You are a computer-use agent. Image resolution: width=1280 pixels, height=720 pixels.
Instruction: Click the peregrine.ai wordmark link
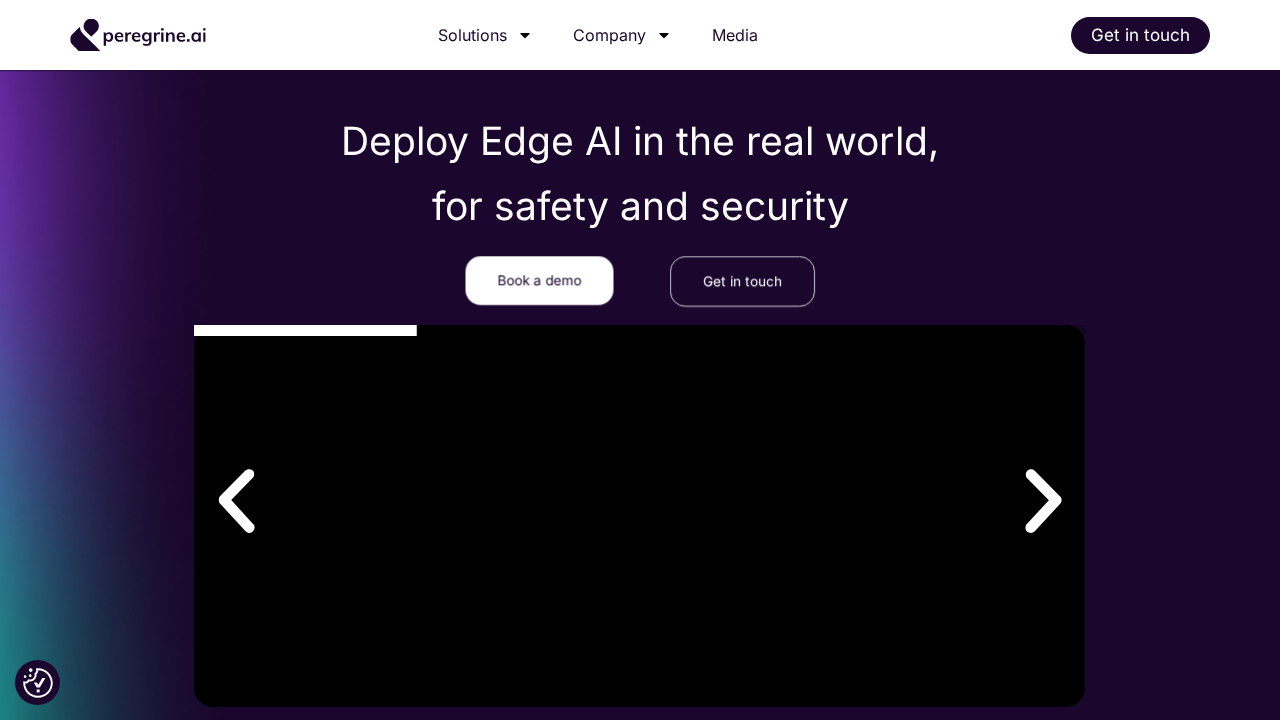coord(155,35)
